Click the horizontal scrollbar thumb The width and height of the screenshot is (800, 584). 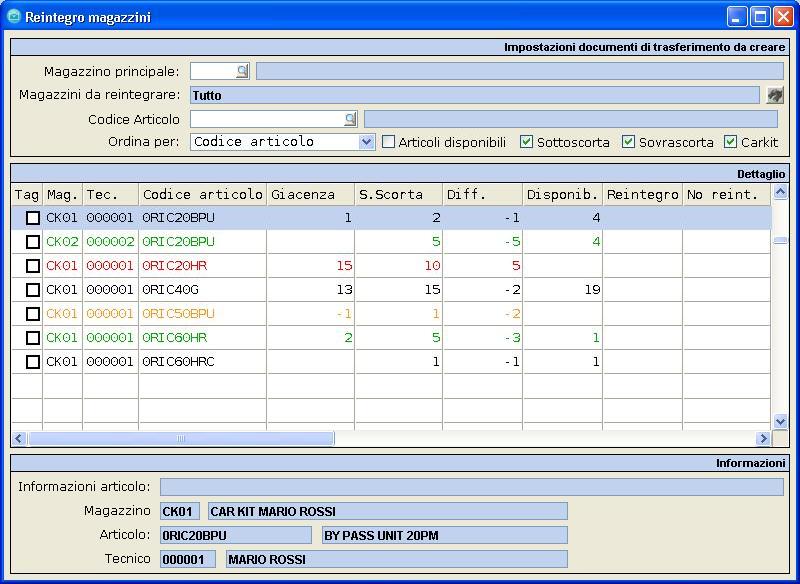[181, 438]
